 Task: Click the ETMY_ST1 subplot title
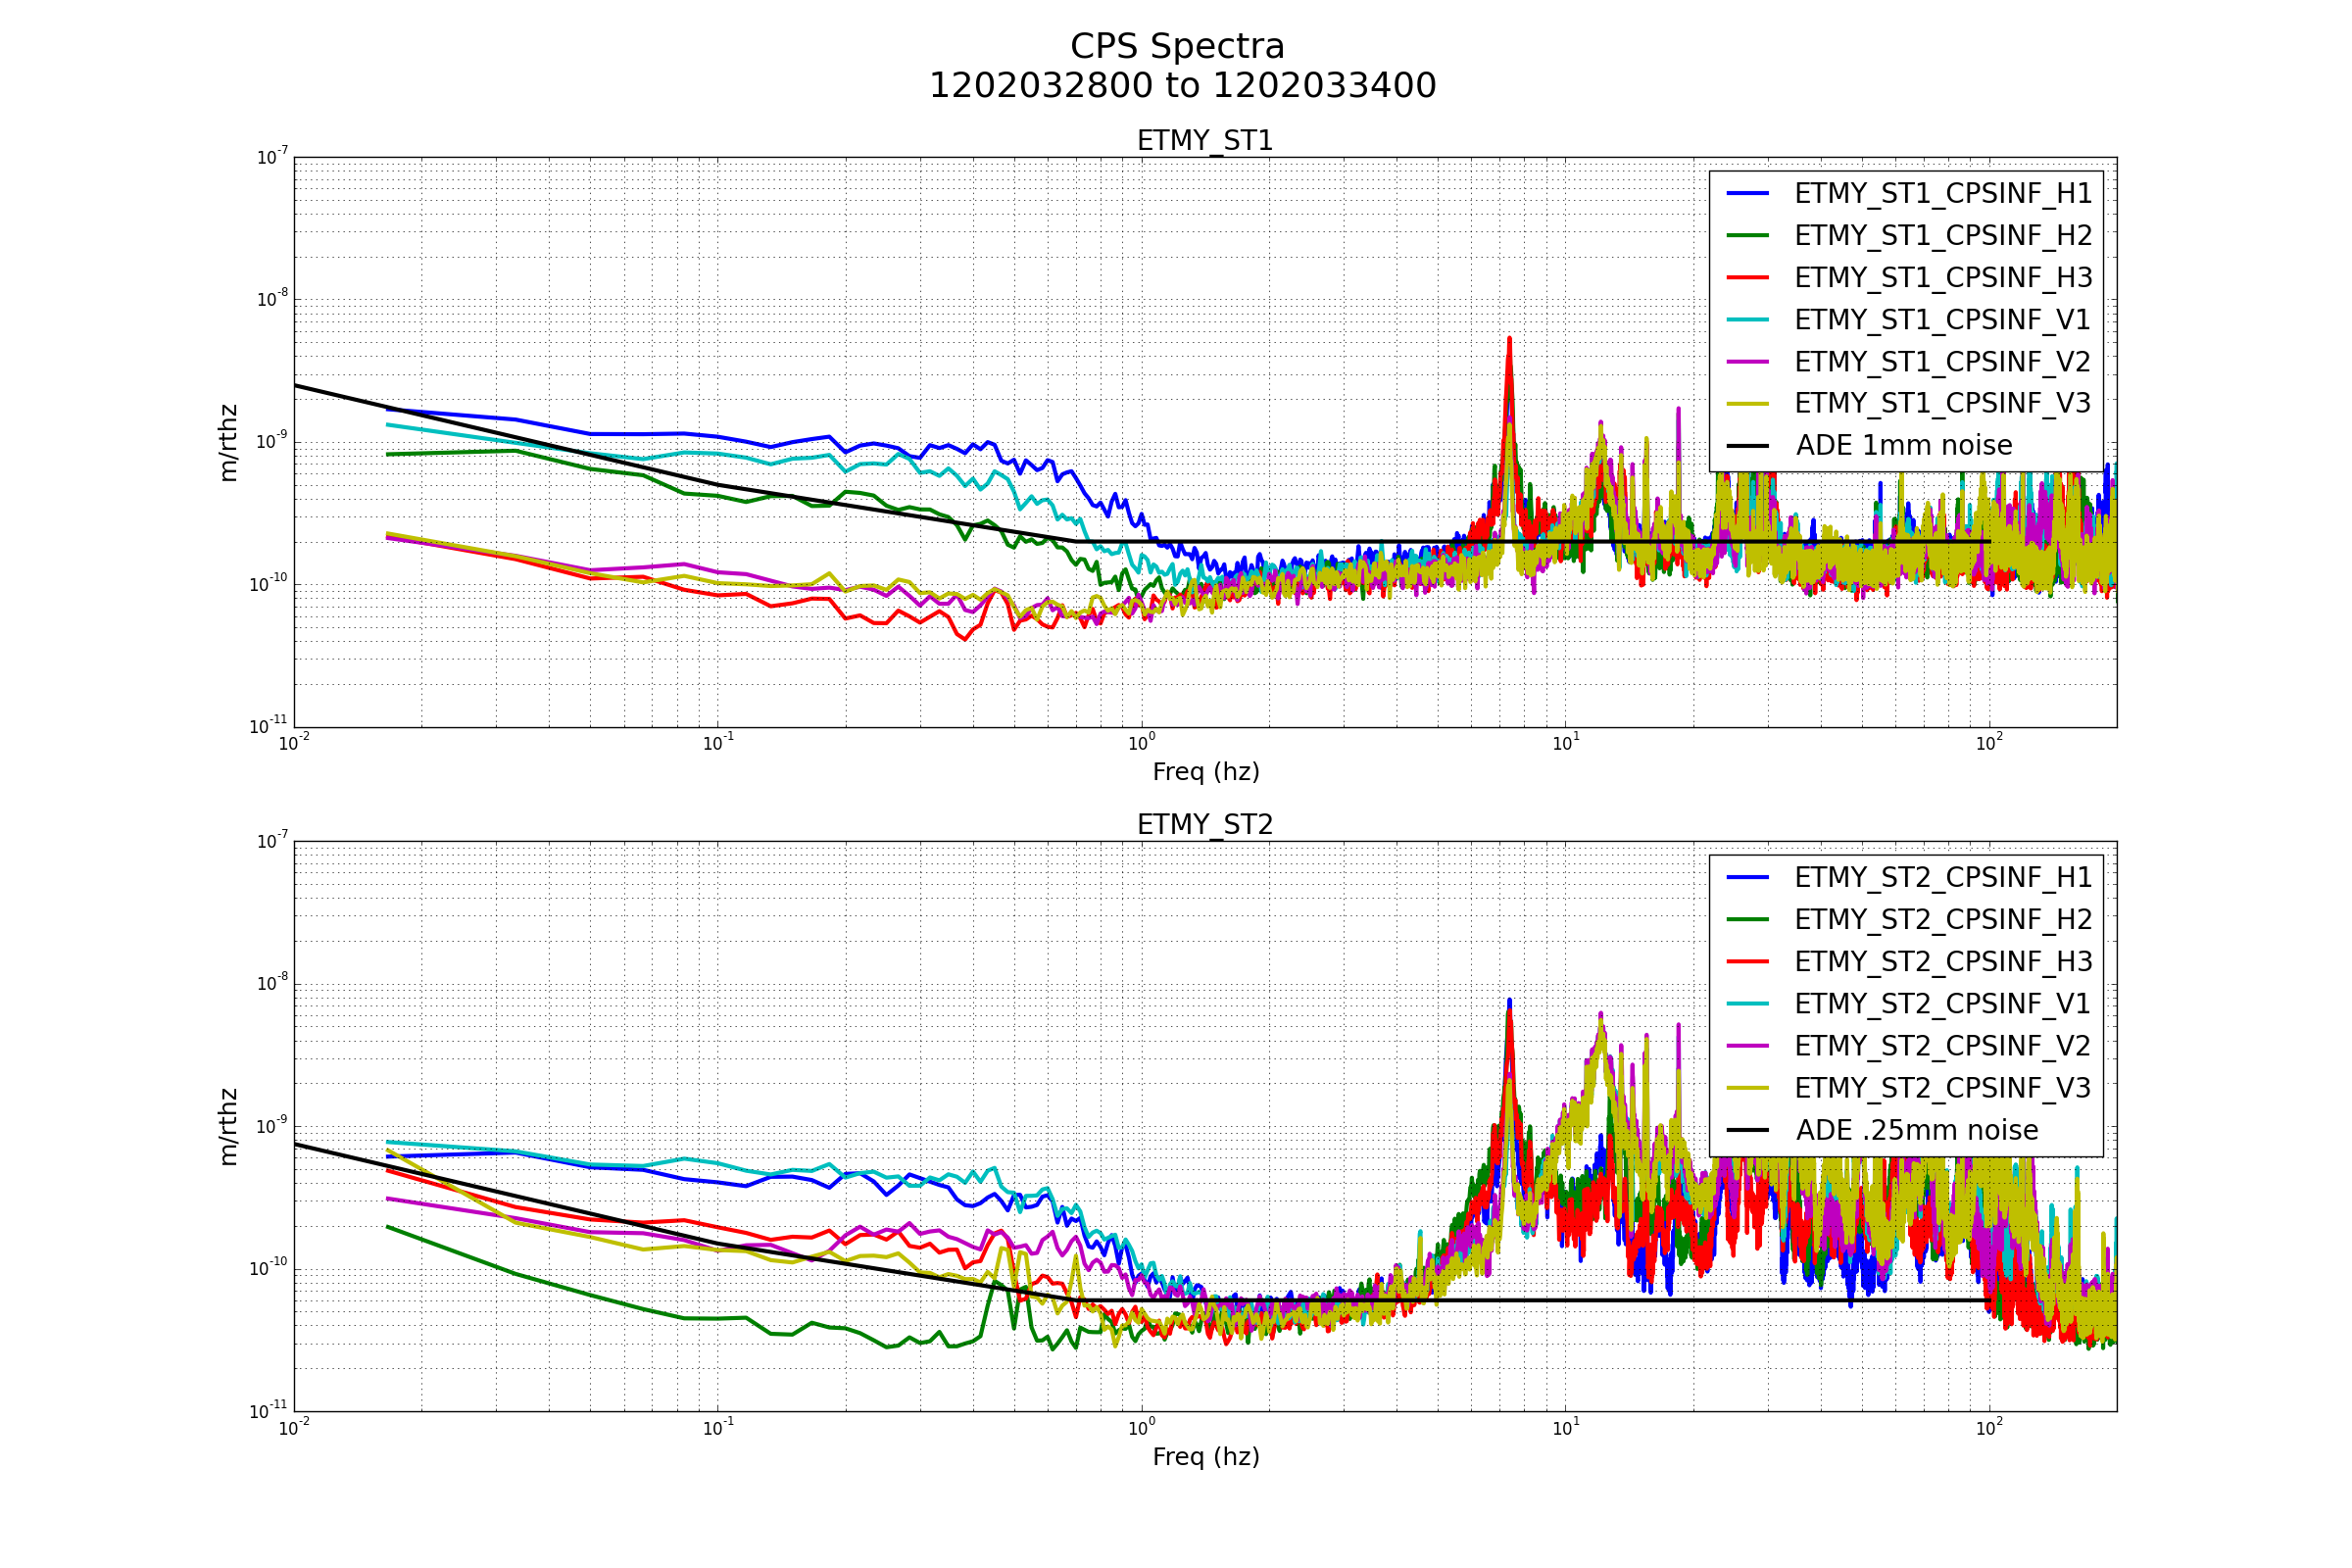coord(1205,141)
